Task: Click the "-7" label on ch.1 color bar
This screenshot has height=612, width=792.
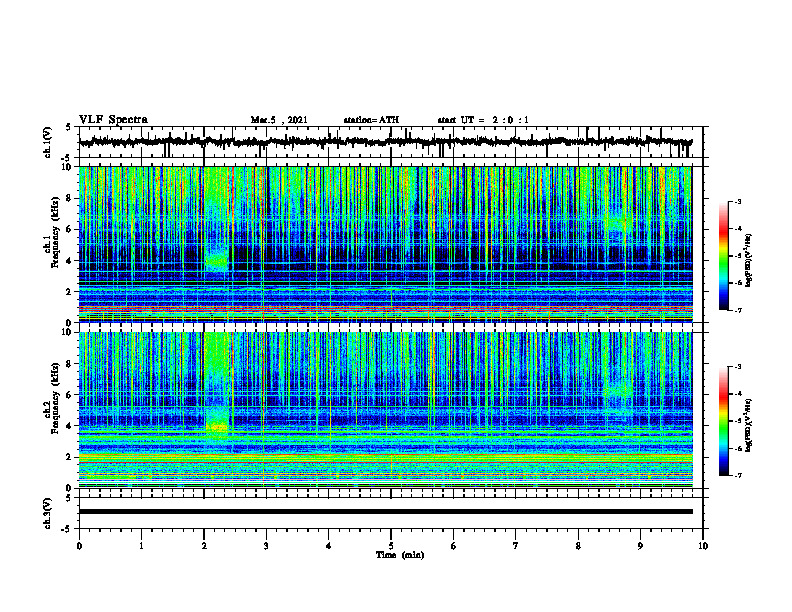Action: (737, 310)
